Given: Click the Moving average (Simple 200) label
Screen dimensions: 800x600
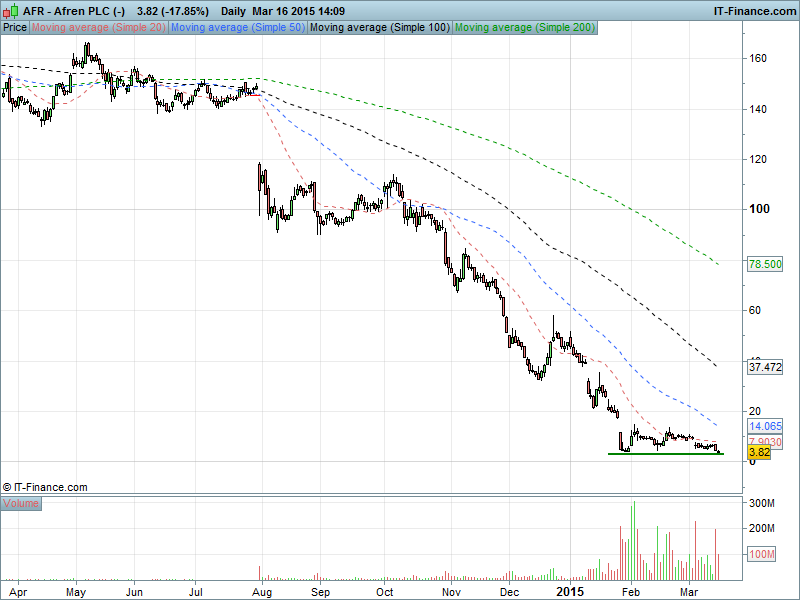Looking at the screenshot, I should click(x=525, y=28).
